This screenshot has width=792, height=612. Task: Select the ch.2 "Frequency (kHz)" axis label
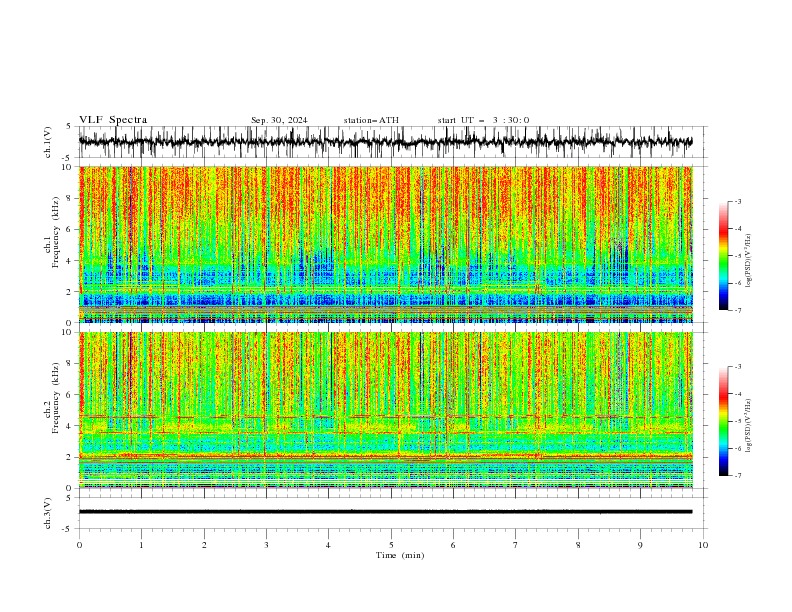click(x=55, y=398)
